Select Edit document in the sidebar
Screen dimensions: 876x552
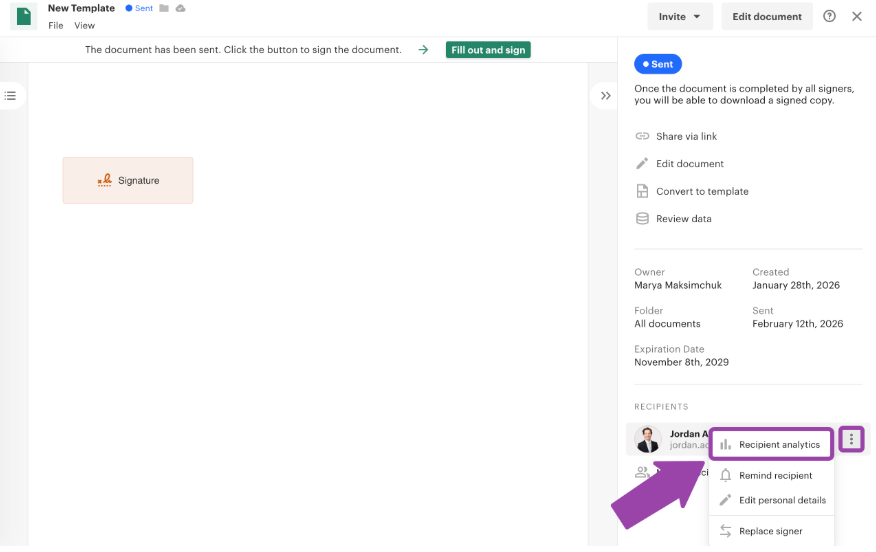(x=679, y=164)
